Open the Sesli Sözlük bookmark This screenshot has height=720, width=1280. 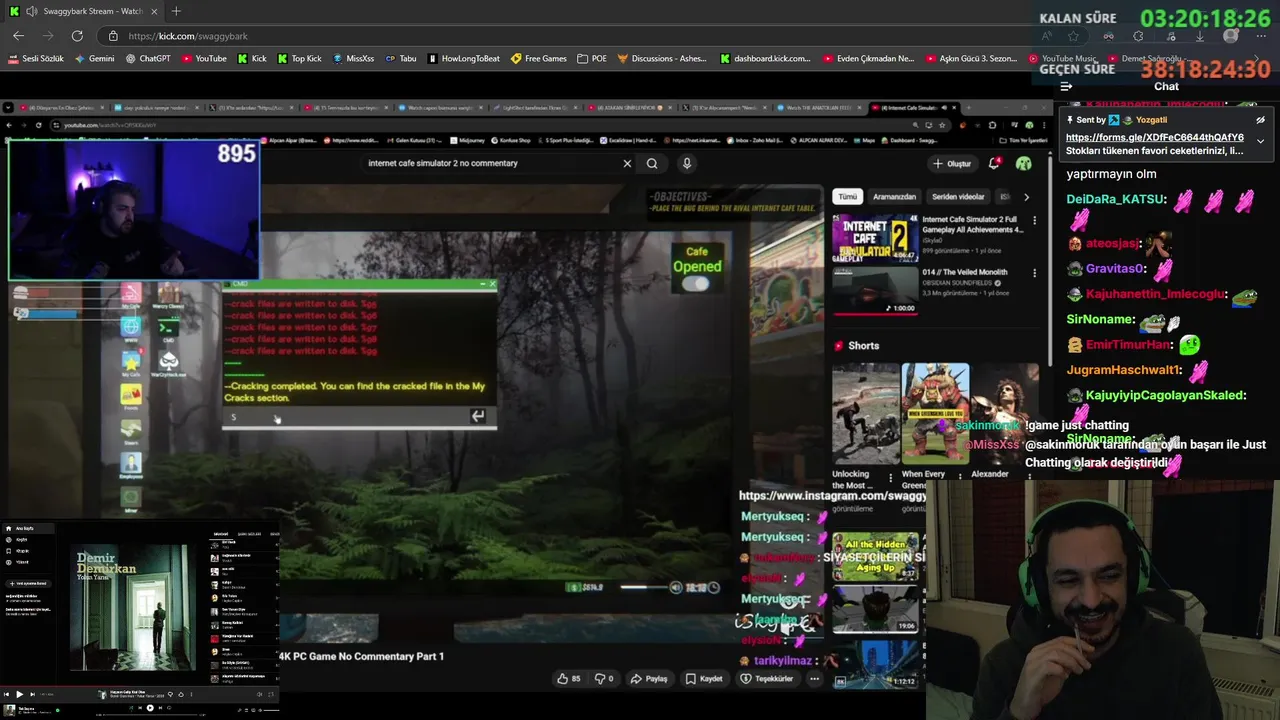coord(36,59)
